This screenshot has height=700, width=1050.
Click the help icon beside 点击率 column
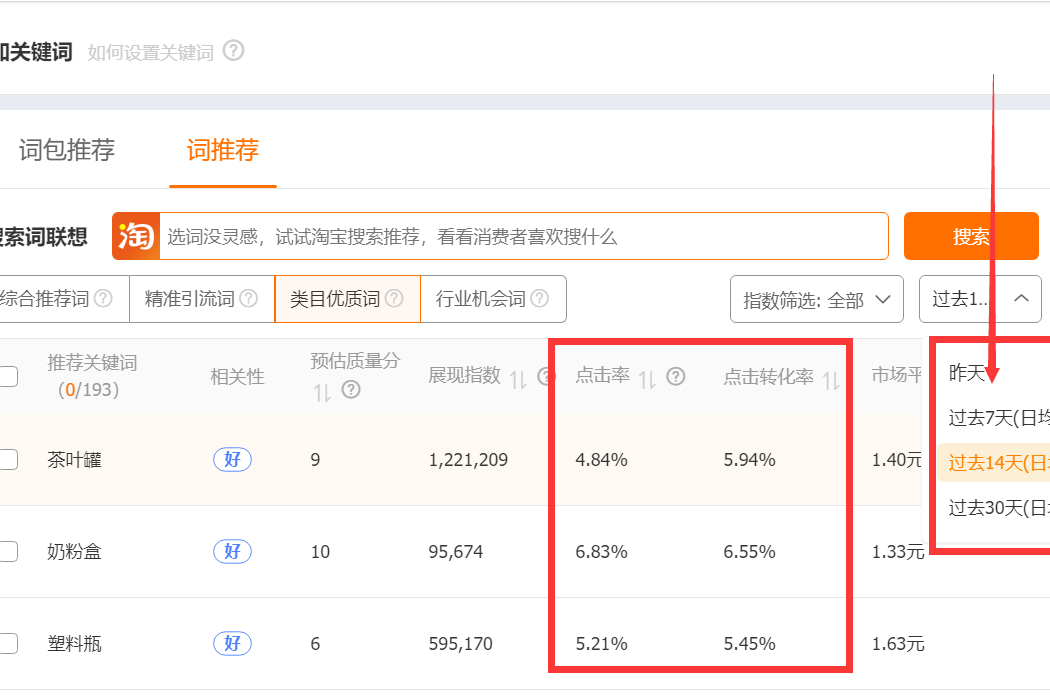coord(676,377)
